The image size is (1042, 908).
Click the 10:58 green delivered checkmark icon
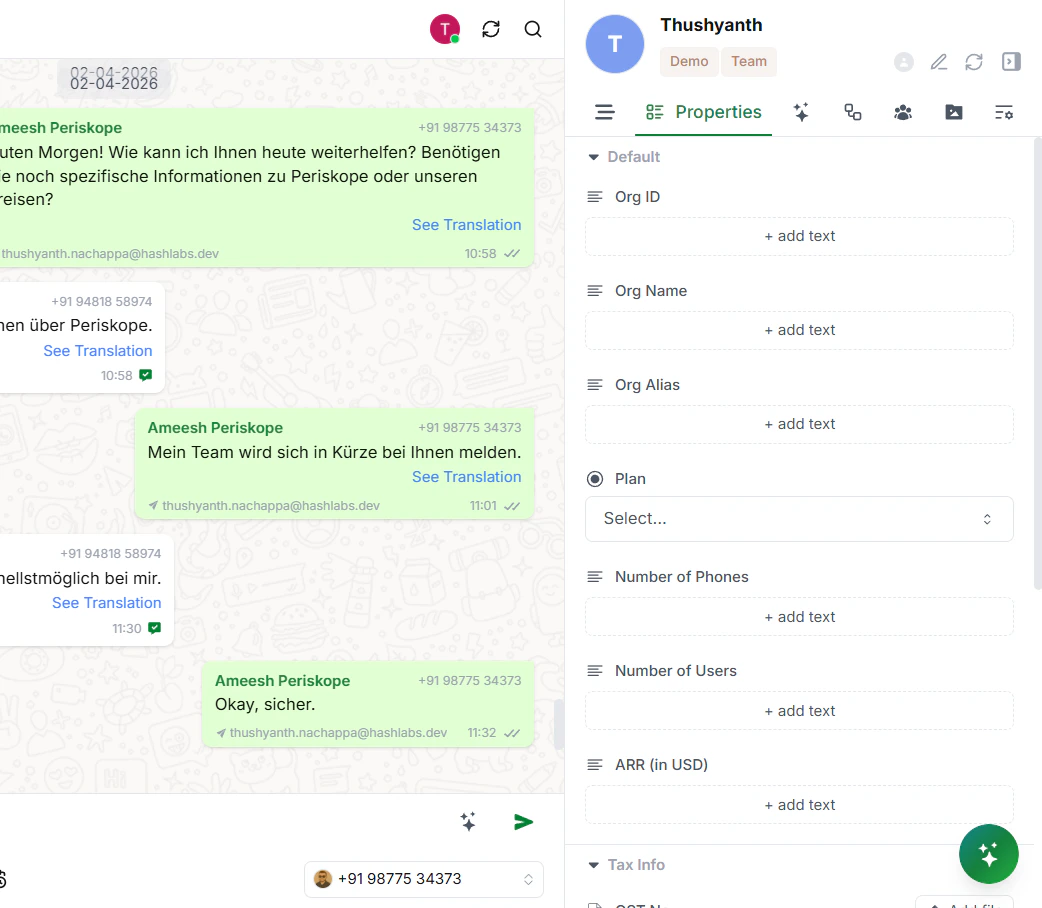[146, 376]
